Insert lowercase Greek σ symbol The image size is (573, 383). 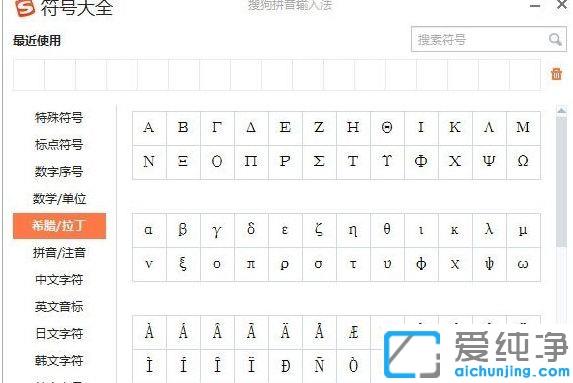click(x=319, y=264)
